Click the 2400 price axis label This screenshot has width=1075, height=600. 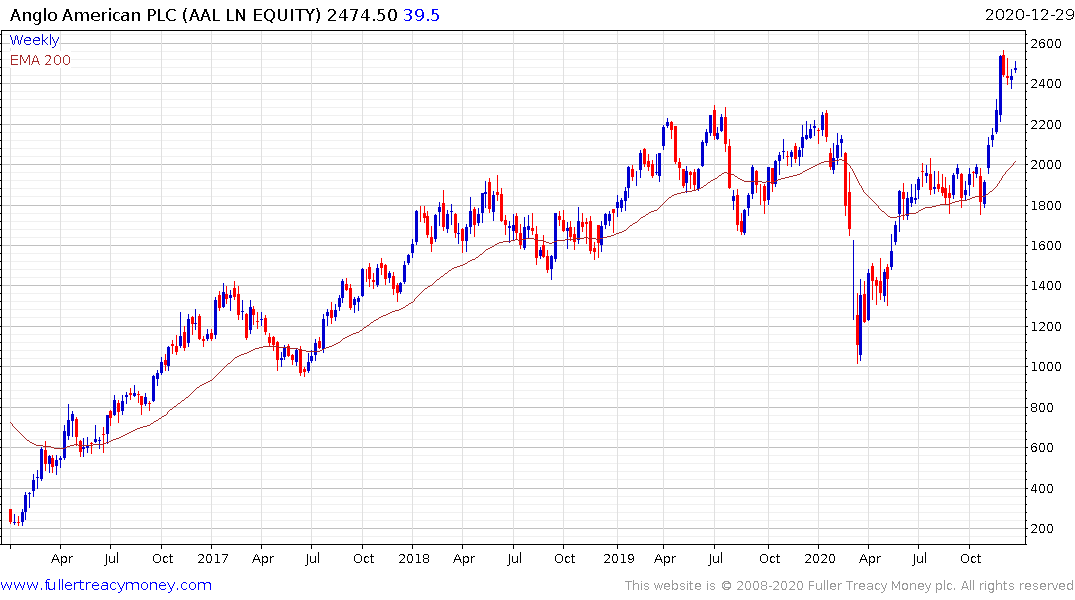[x=1046, y=84]
